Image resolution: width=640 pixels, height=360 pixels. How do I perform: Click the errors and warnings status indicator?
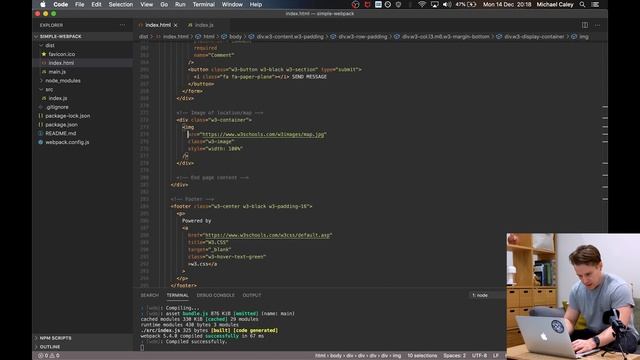(49, 356)
